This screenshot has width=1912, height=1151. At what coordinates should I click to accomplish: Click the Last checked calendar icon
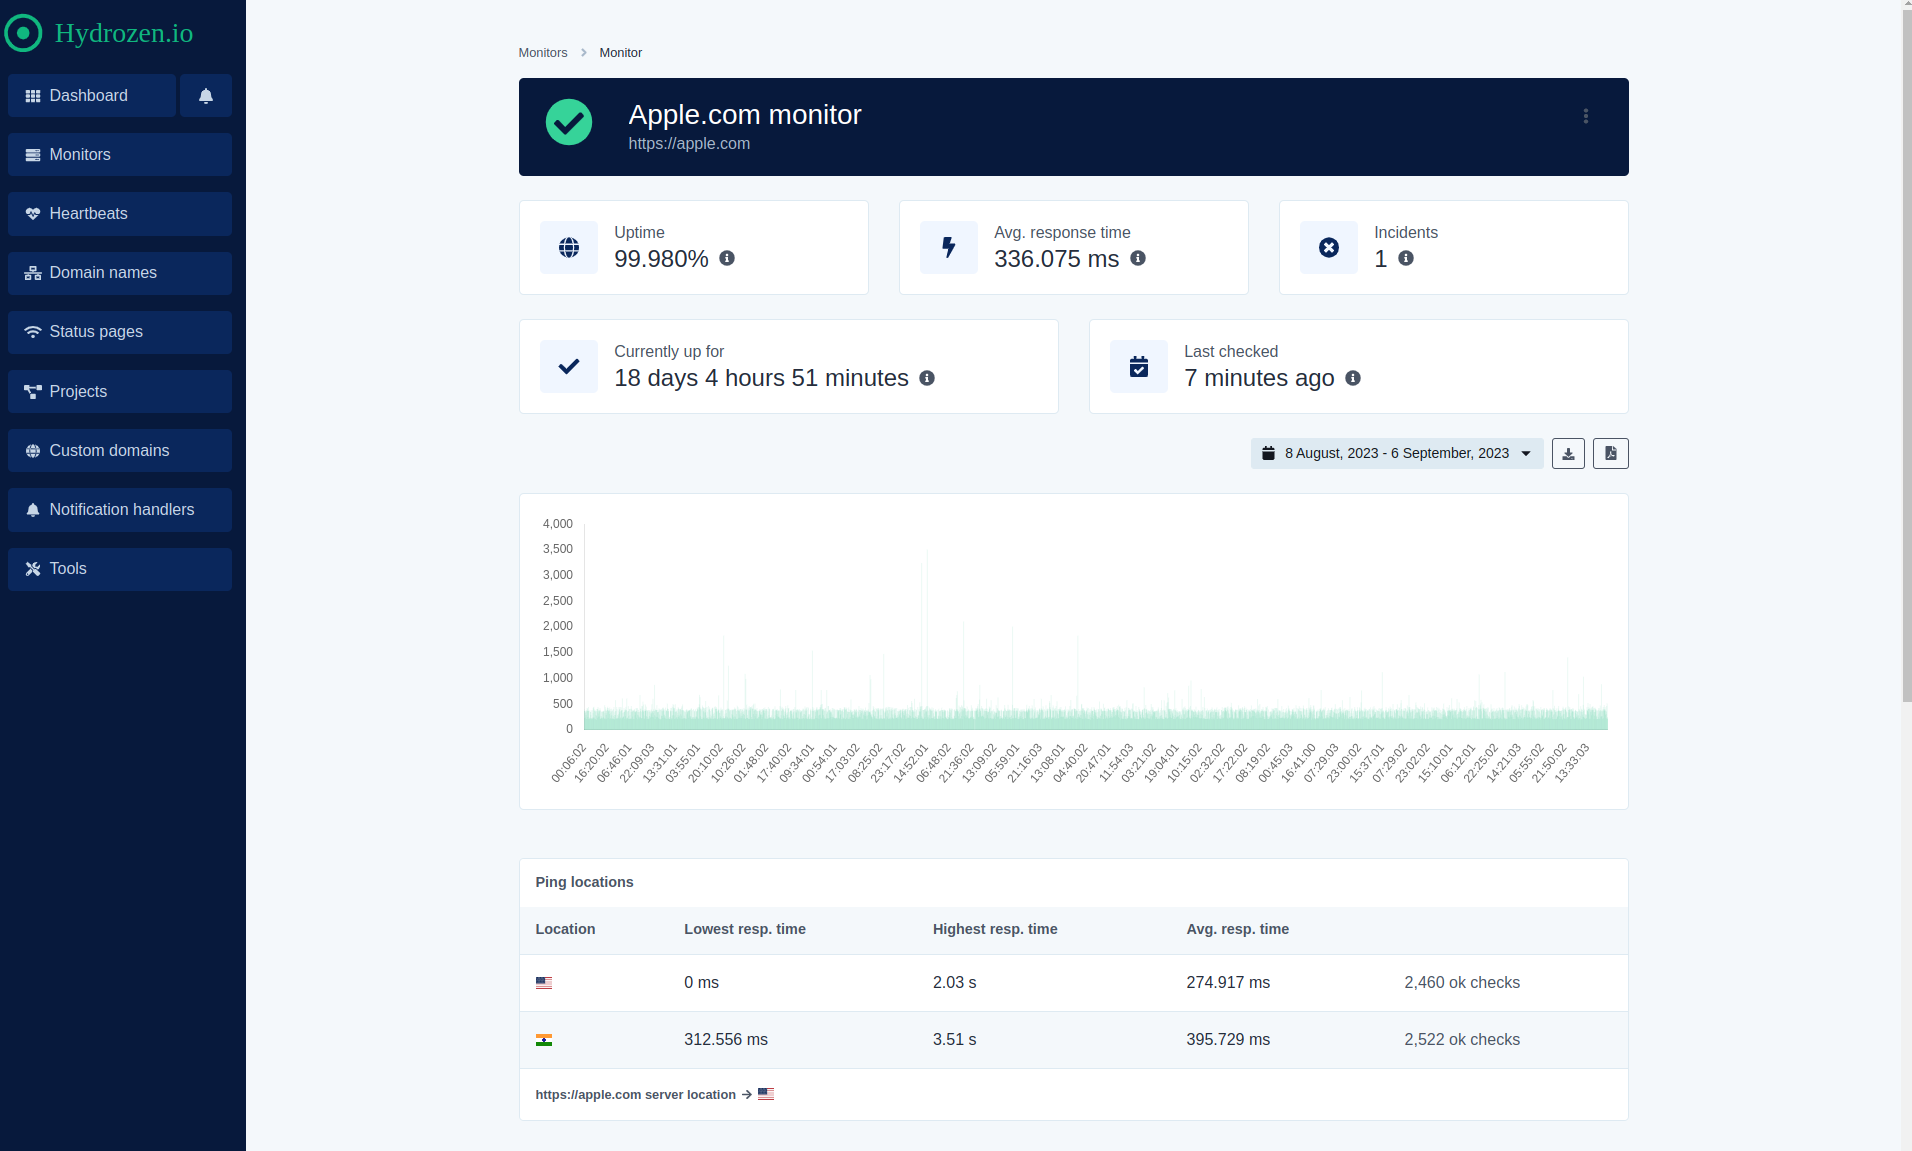click(x=1139, y=366)
